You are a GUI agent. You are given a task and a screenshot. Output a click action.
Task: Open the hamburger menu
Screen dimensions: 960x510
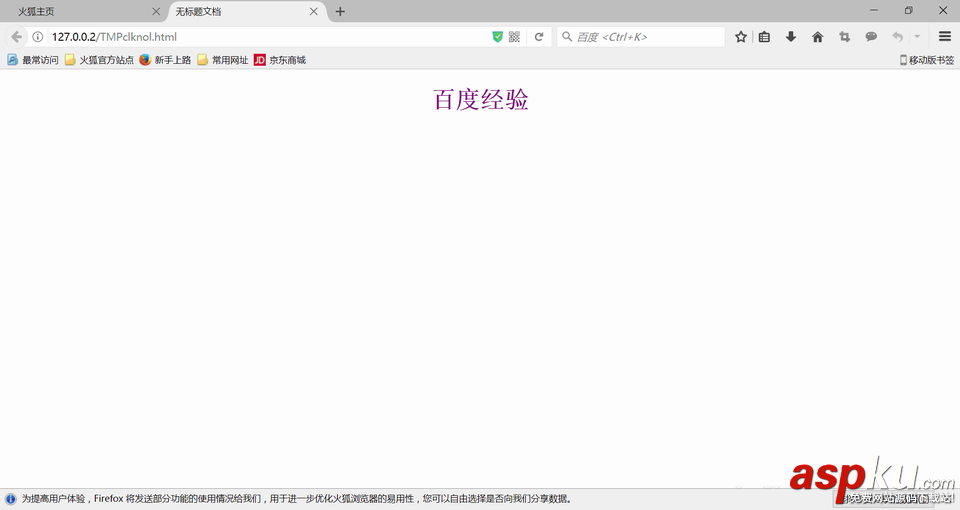[x=945, y=37]
